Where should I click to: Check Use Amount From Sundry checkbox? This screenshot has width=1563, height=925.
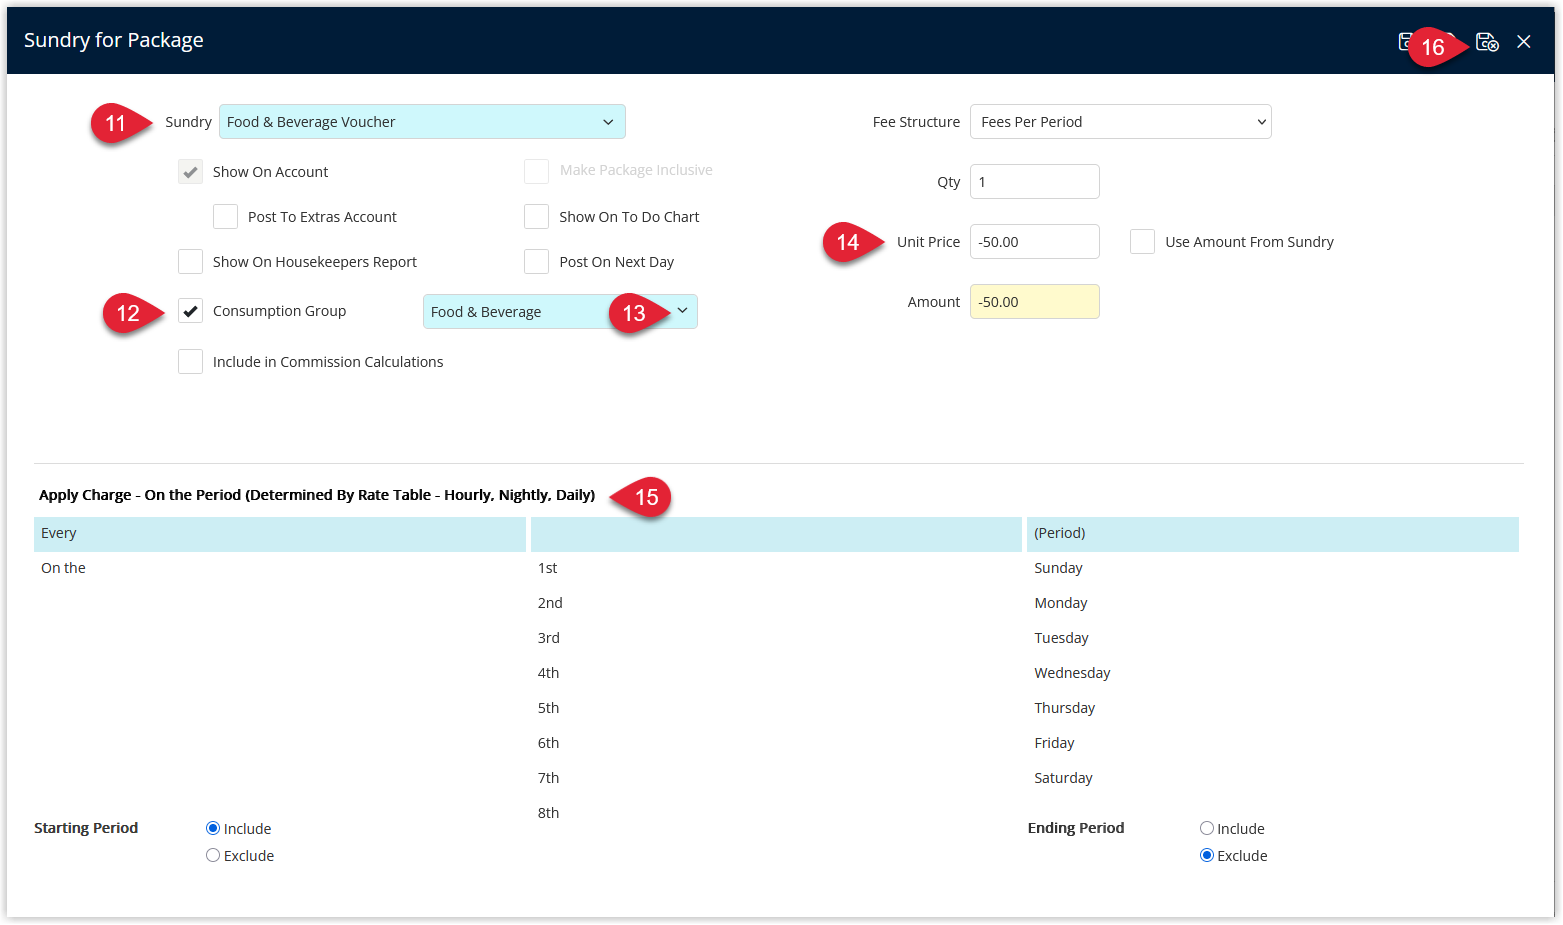[1142, 242]
